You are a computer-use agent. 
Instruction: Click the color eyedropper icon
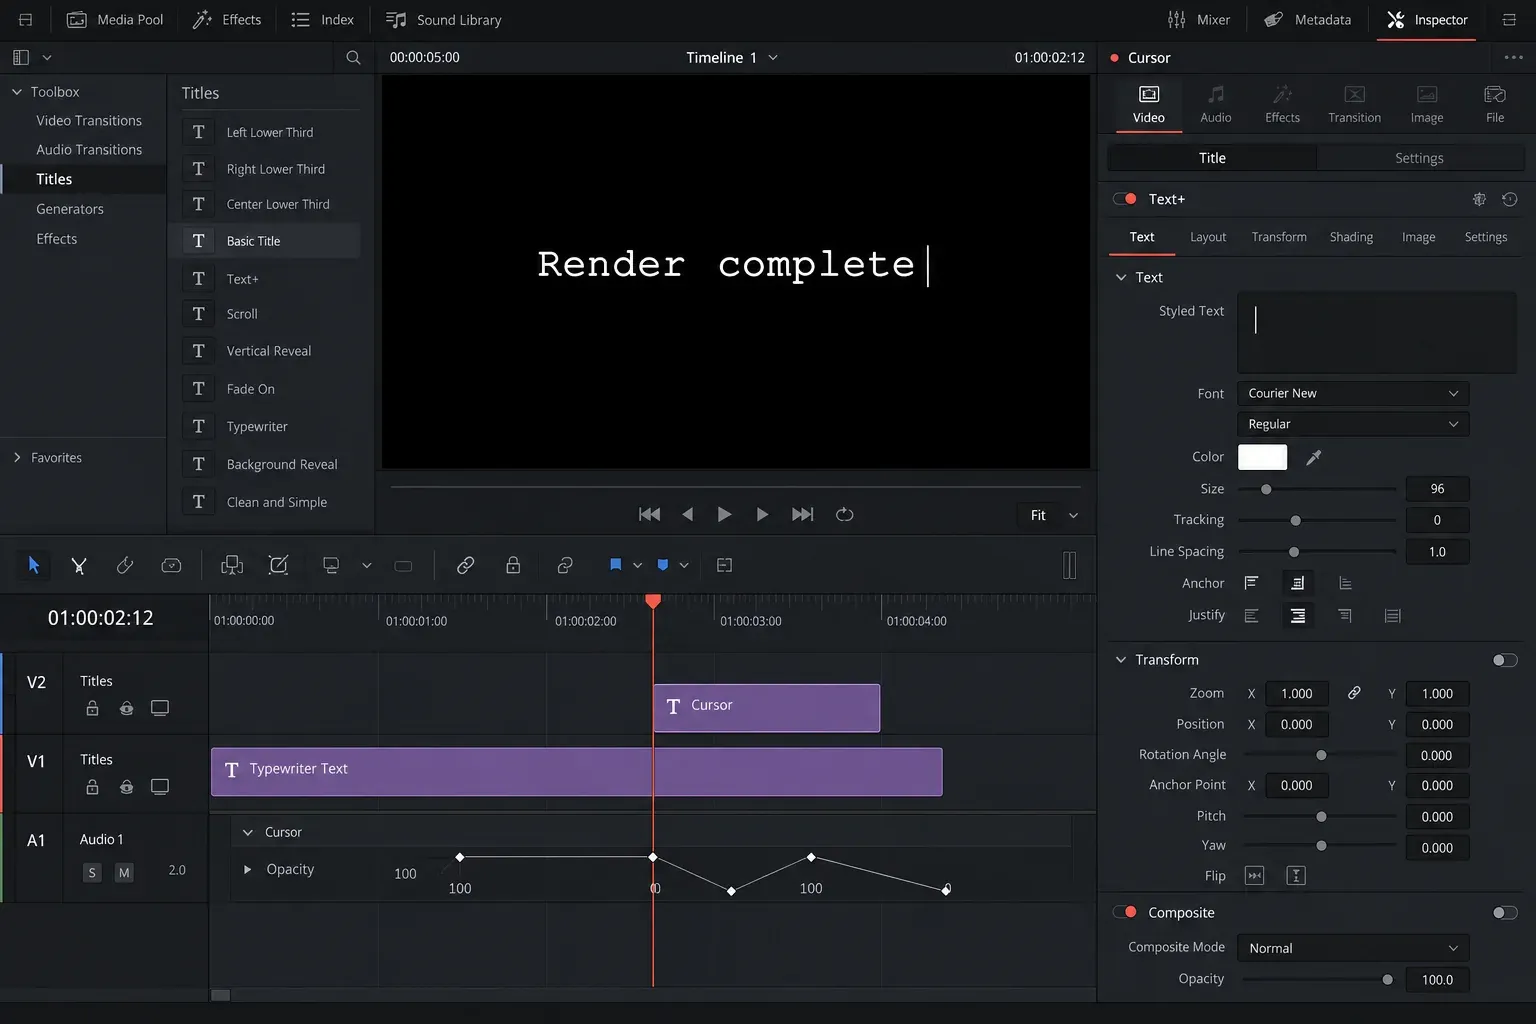click(1314, 457)
